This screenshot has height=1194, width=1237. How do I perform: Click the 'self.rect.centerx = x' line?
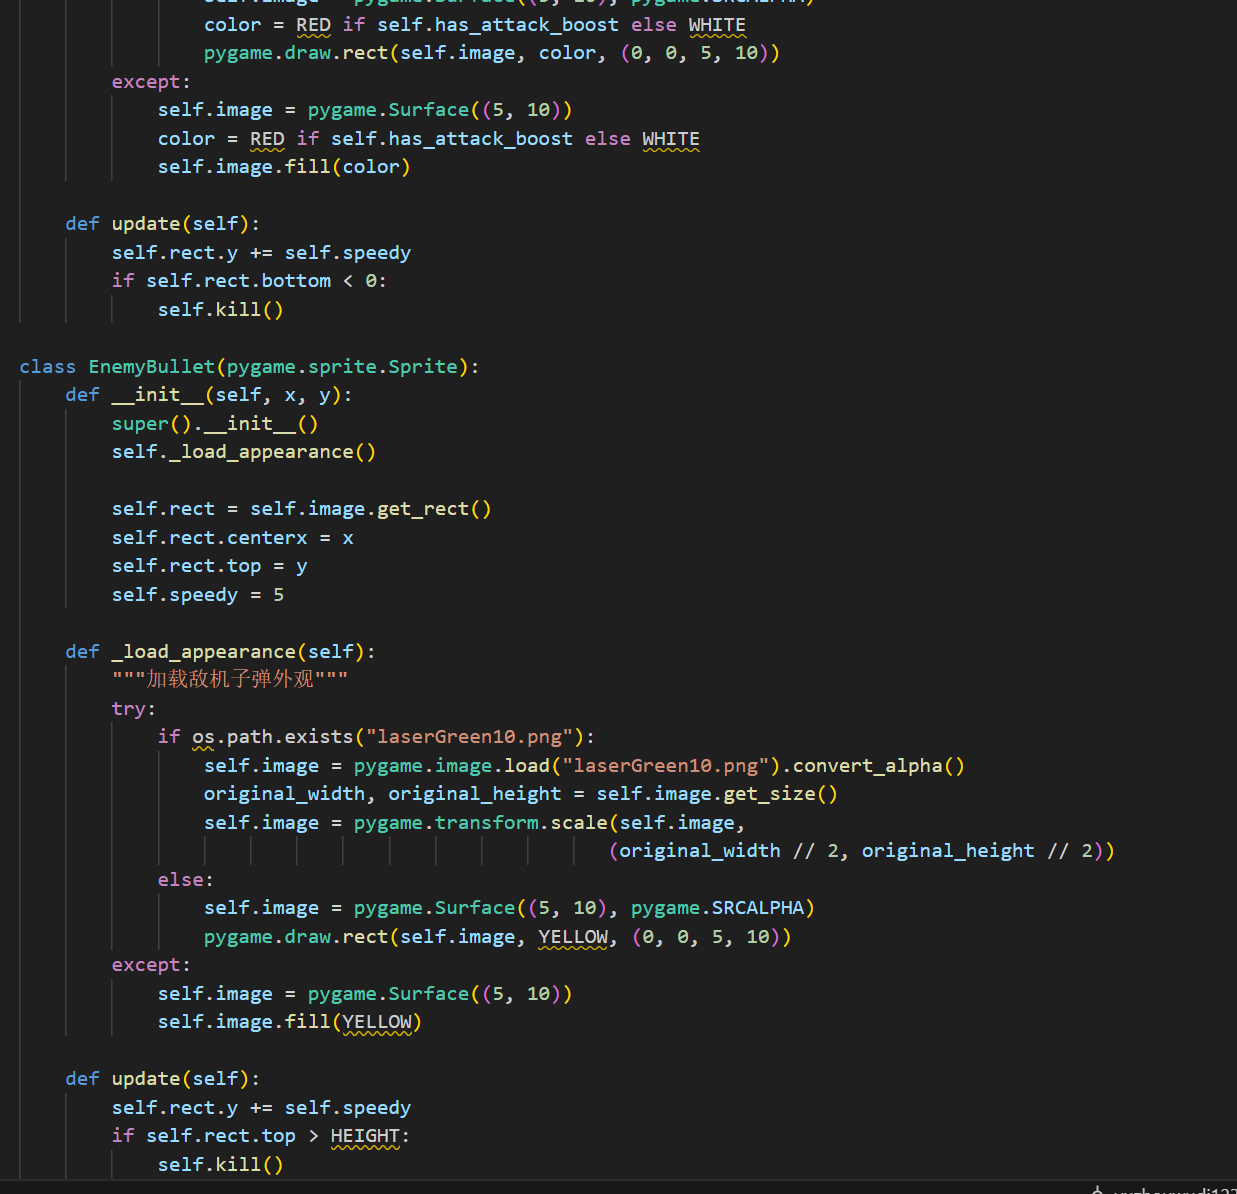coord(232,538)
